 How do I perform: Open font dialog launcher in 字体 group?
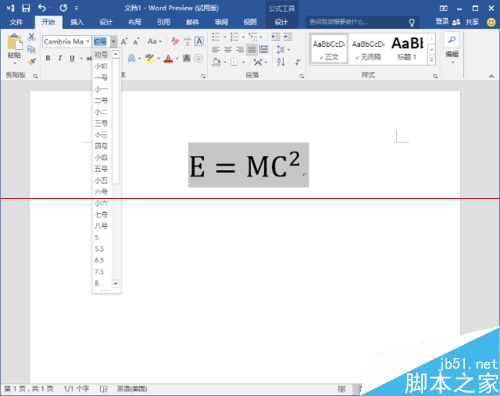click(203, 77)
